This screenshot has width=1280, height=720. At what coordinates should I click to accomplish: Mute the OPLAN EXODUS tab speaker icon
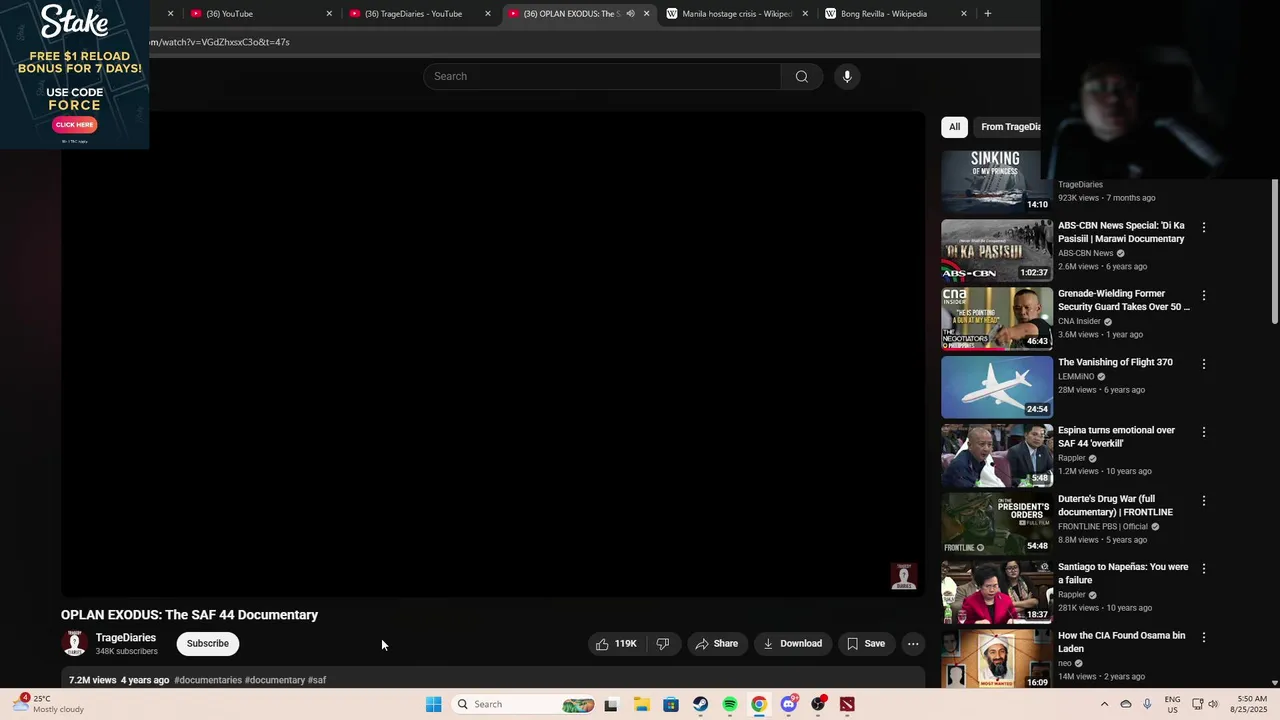[x=630, y=14]
